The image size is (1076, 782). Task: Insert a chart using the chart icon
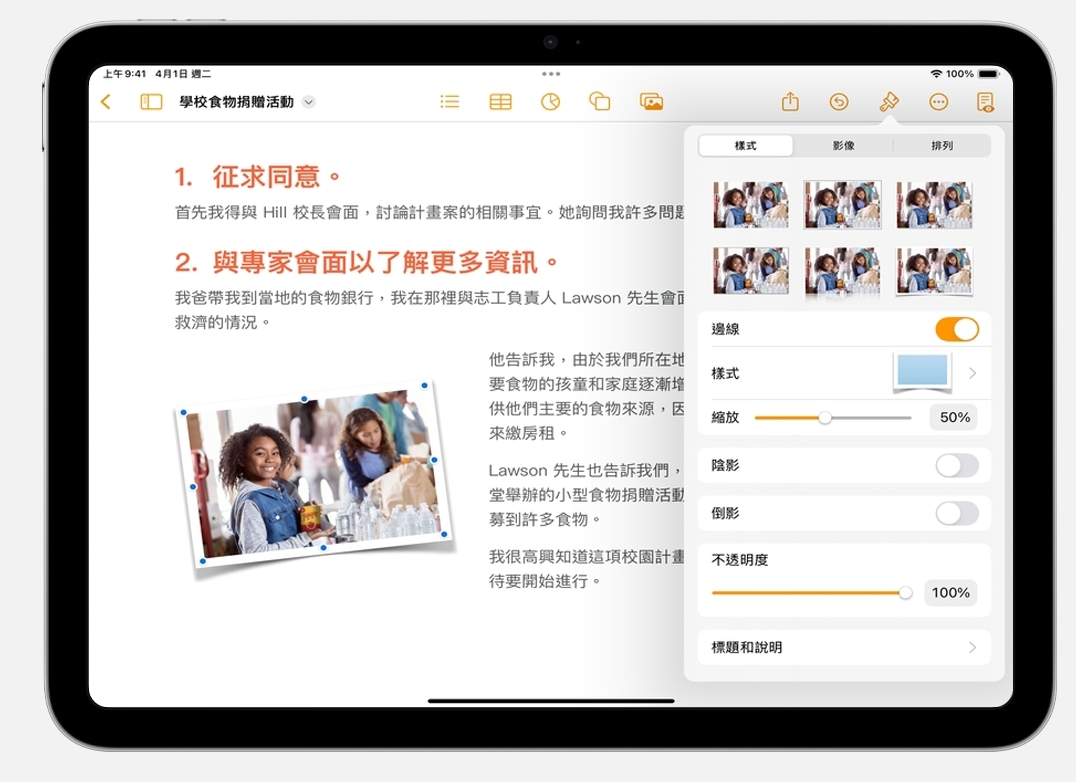tap(550, 102)
